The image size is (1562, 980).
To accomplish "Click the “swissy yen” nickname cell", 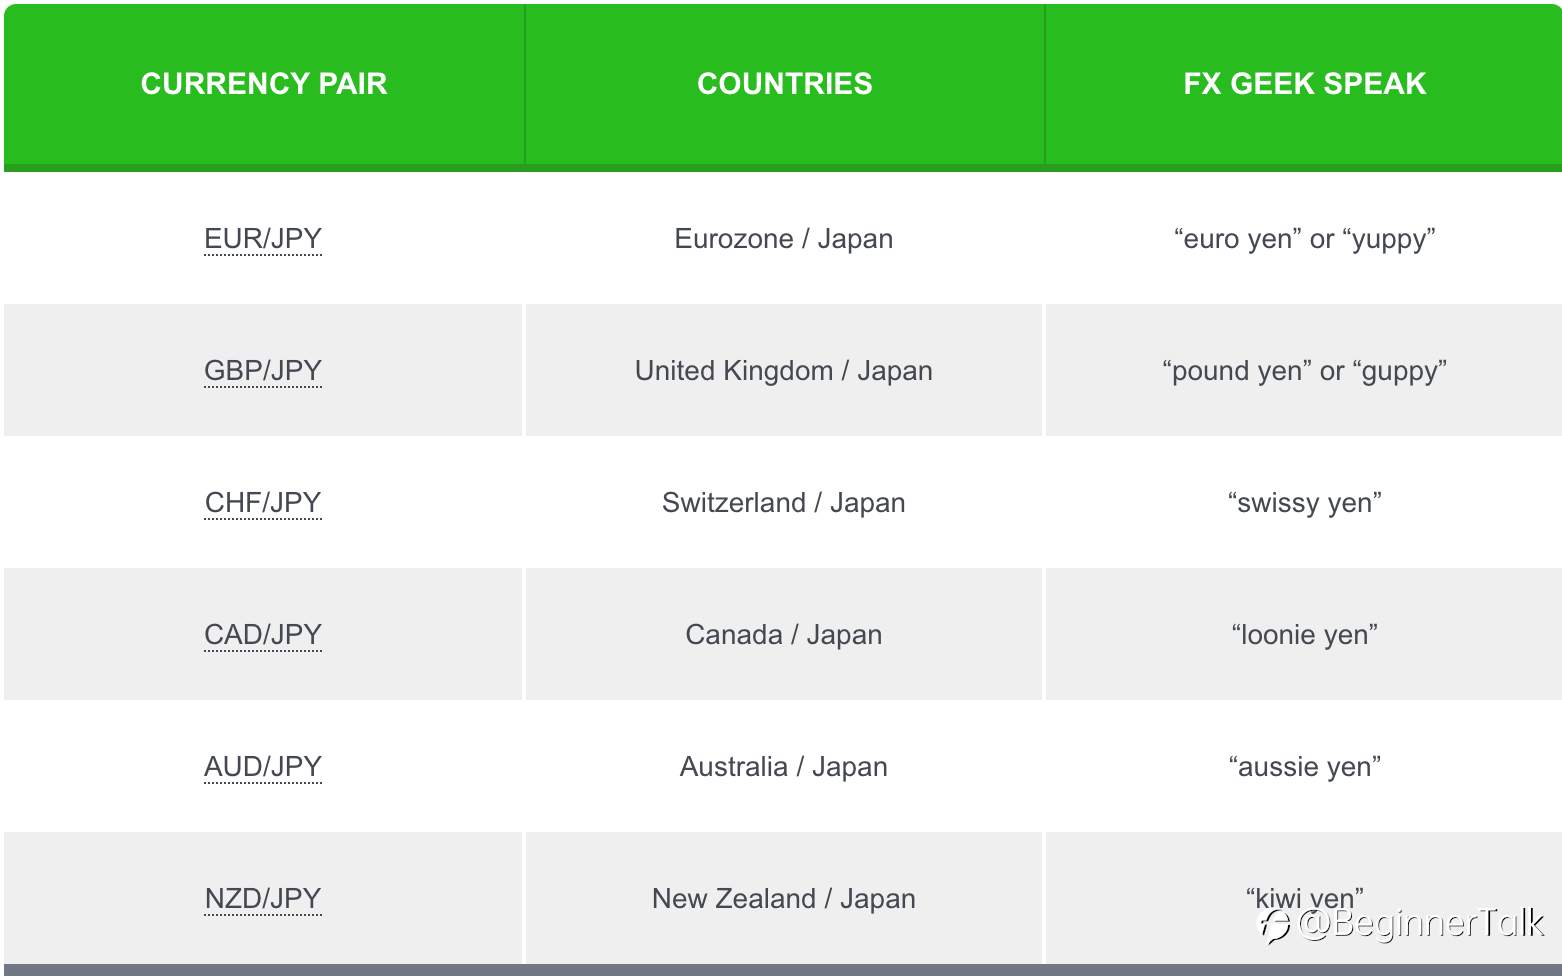I will tap(1304, 503).
